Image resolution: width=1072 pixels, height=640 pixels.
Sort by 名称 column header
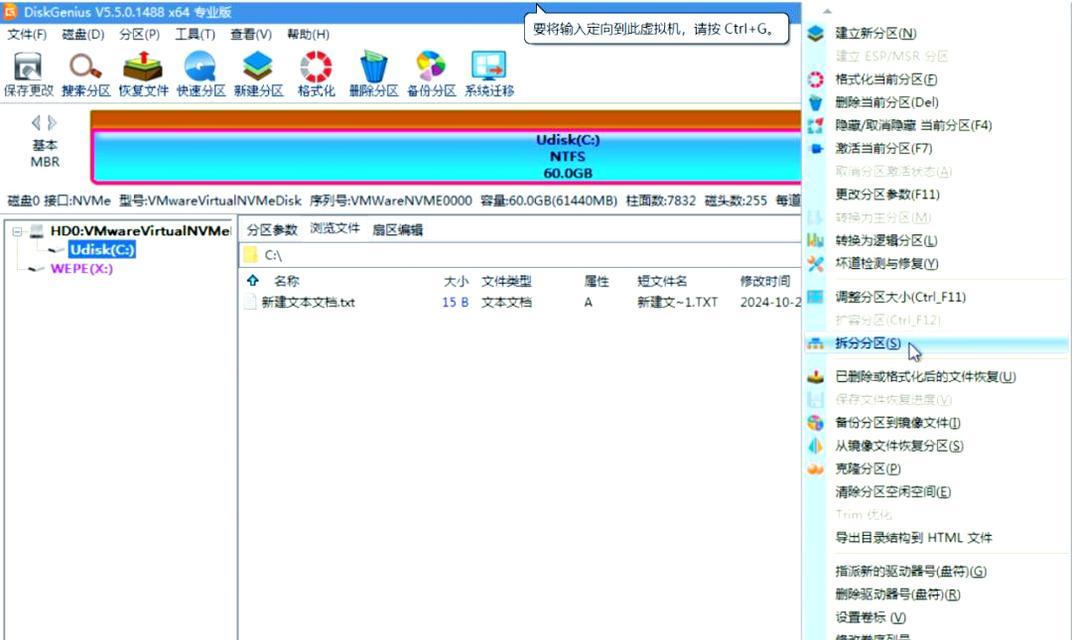pyautogui.click(x=286, y=281)
